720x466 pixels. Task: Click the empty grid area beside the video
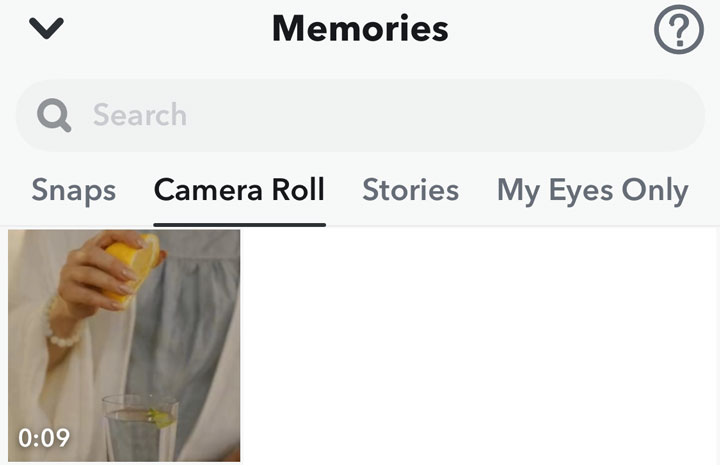(480, 346)
